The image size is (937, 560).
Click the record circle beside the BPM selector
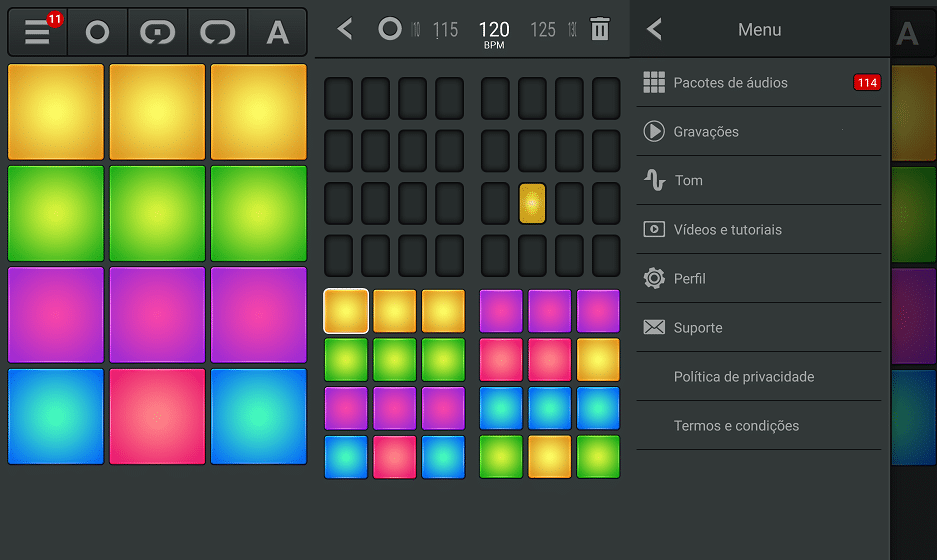(x=389, y=30)
